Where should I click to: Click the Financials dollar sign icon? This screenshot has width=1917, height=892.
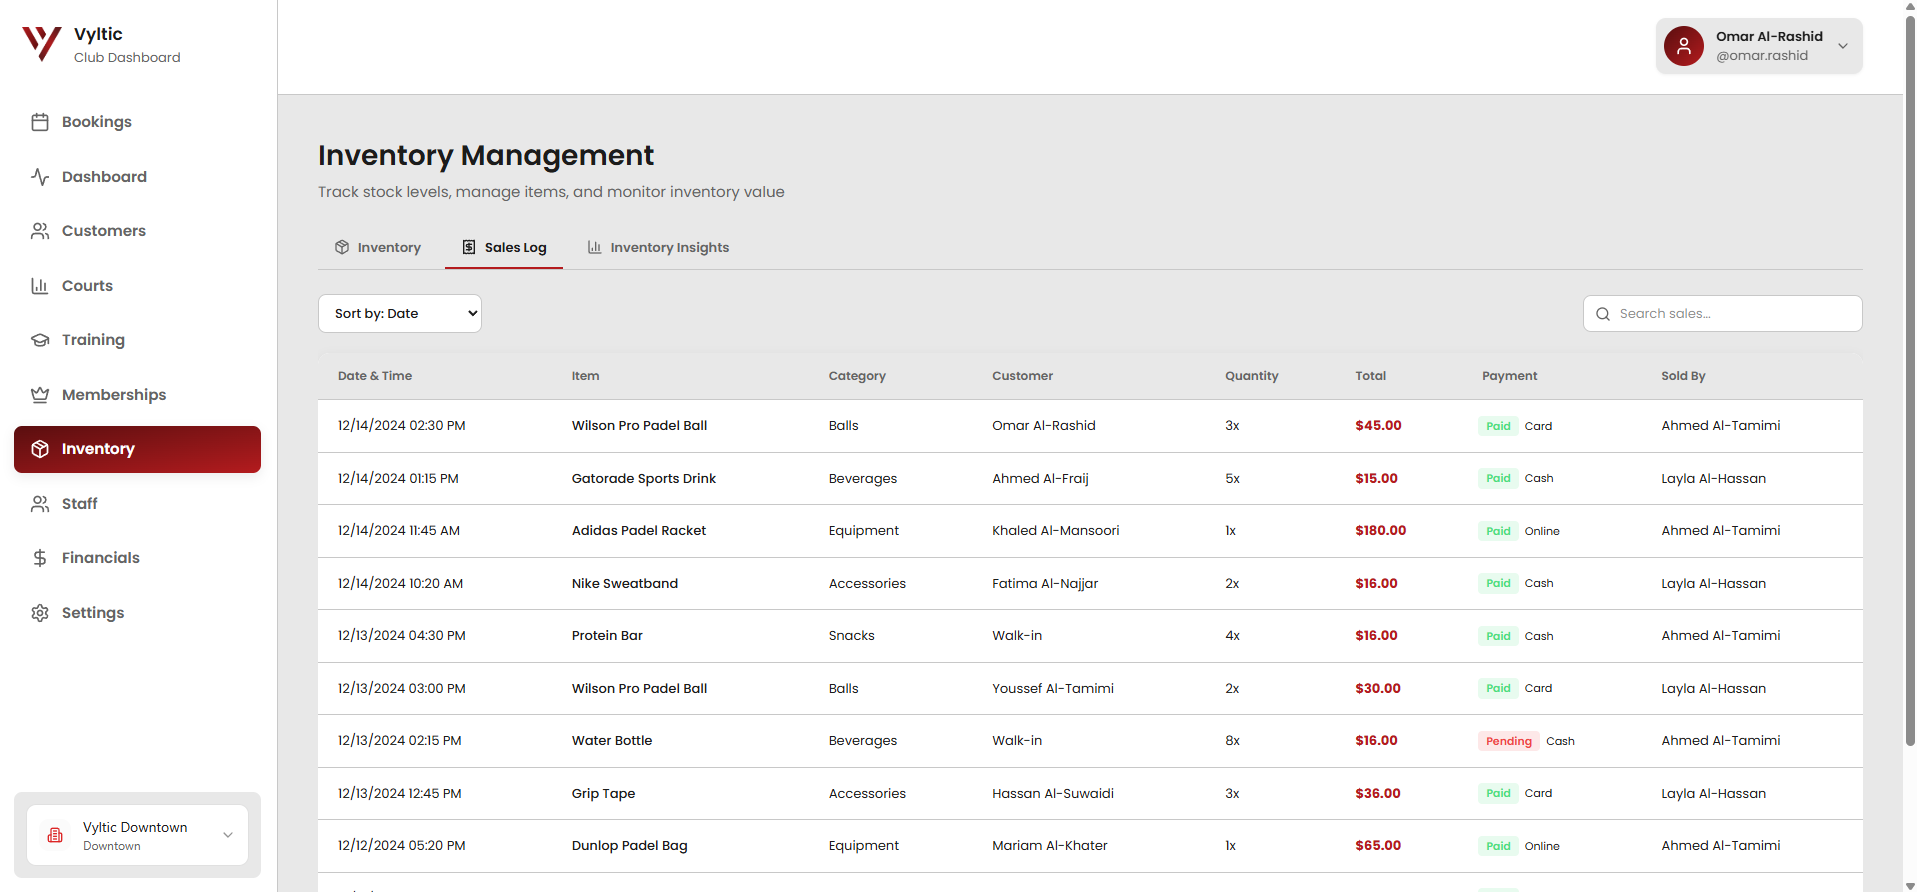[x=40, y=558]
